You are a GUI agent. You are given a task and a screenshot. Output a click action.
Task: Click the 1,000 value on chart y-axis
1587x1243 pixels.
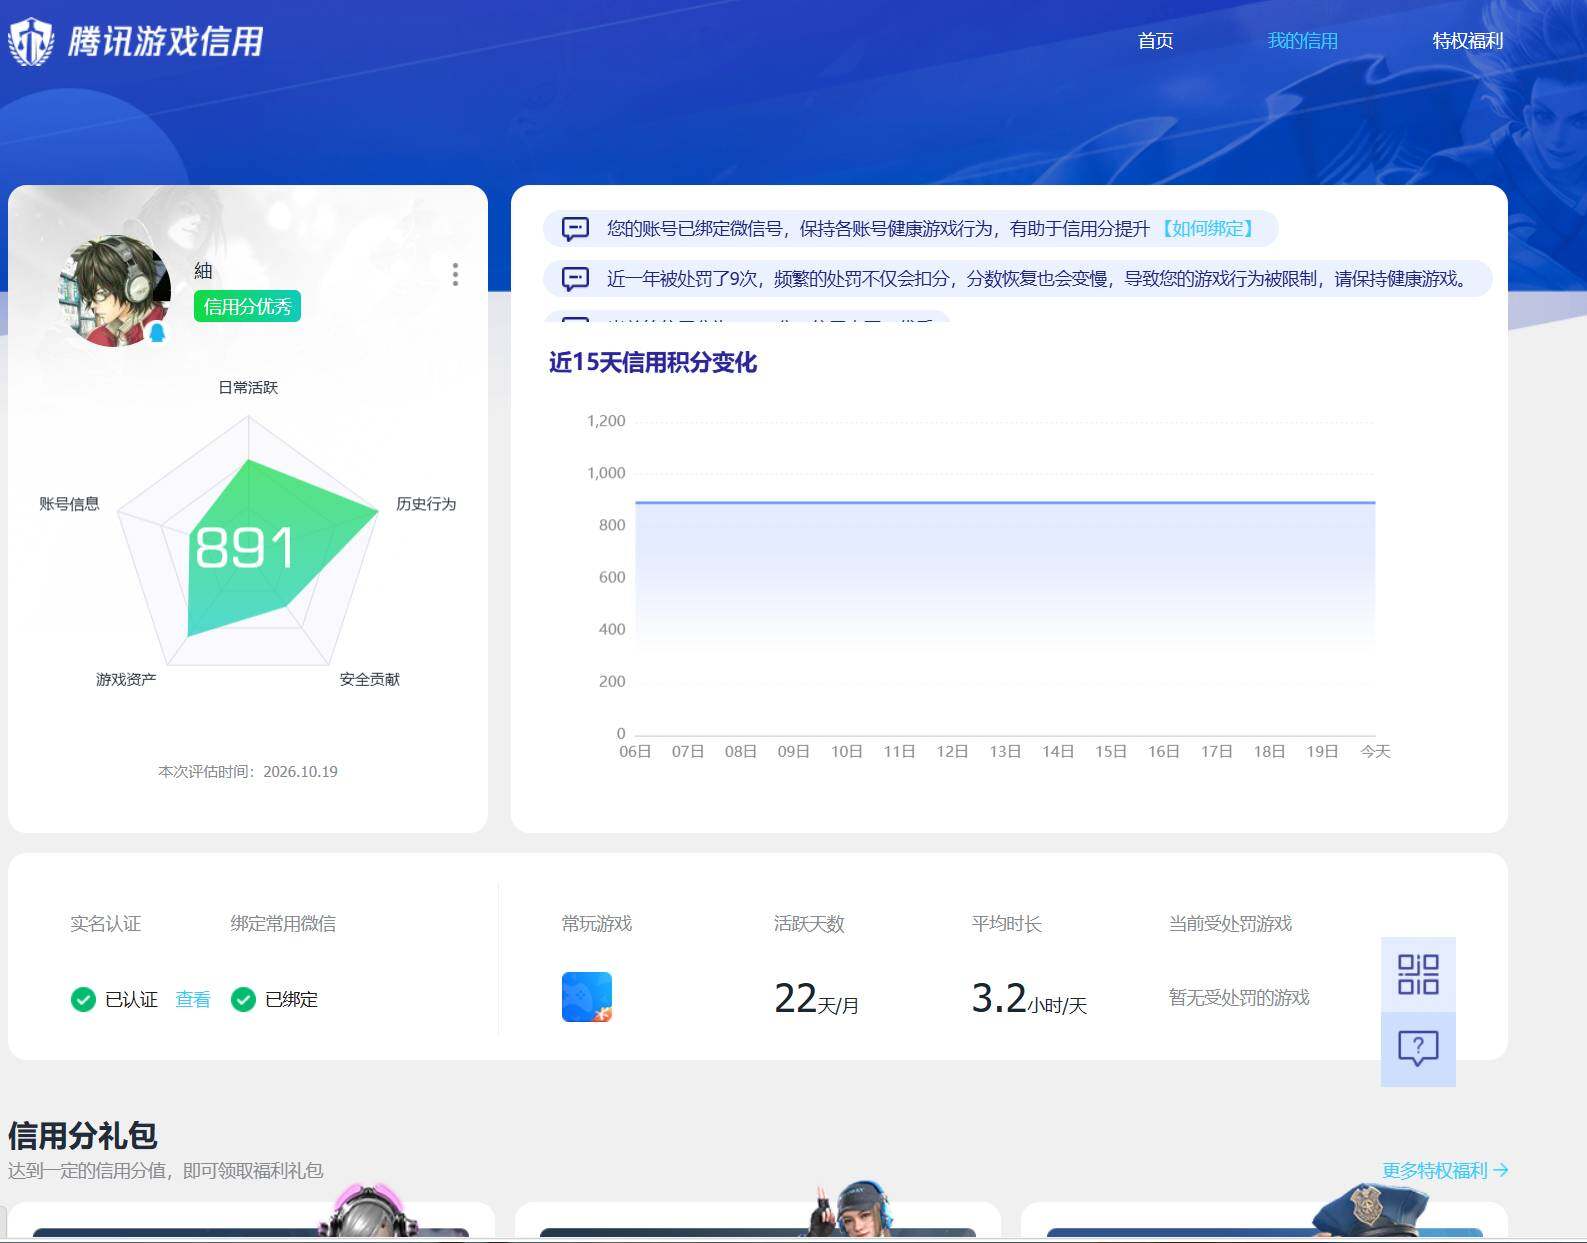[606, 473]
